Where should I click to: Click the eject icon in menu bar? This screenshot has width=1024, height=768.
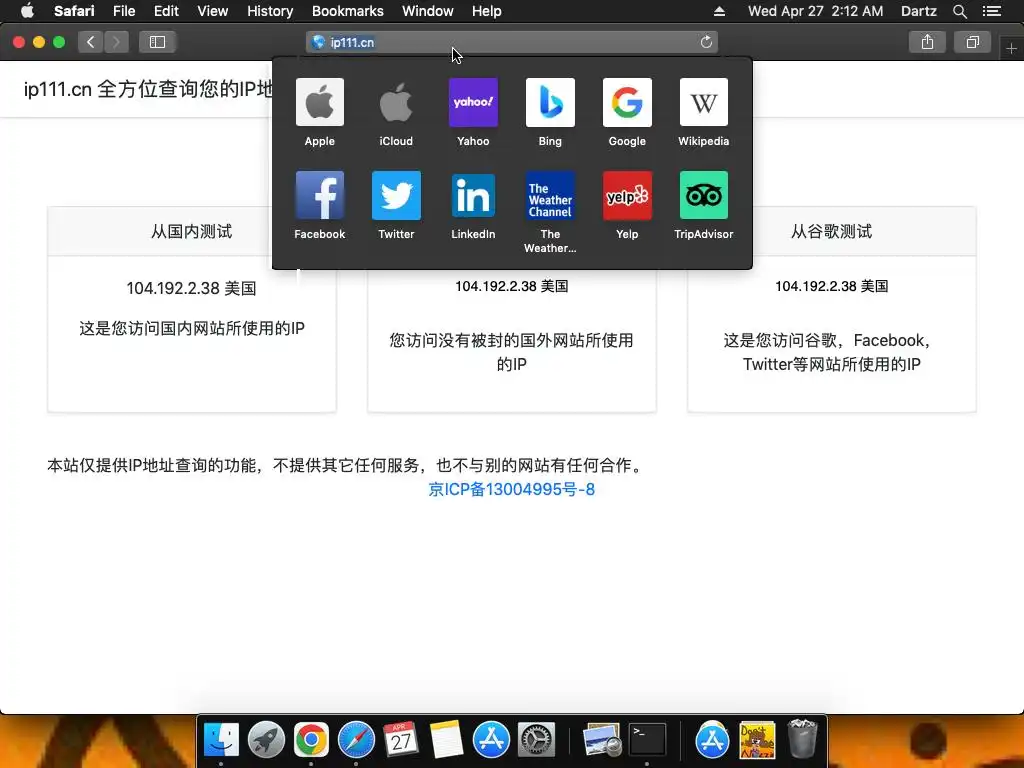tap(719, 11)
